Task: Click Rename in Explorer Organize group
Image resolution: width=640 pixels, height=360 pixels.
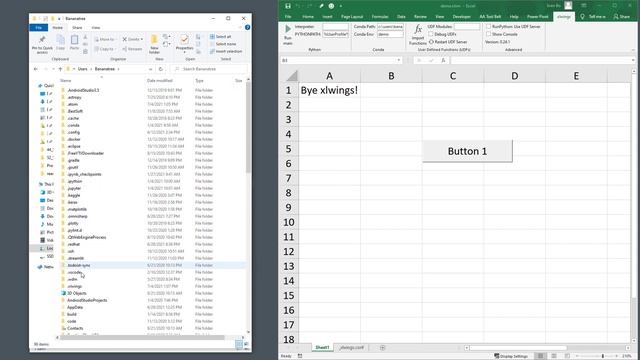Action: pos(132,49)
